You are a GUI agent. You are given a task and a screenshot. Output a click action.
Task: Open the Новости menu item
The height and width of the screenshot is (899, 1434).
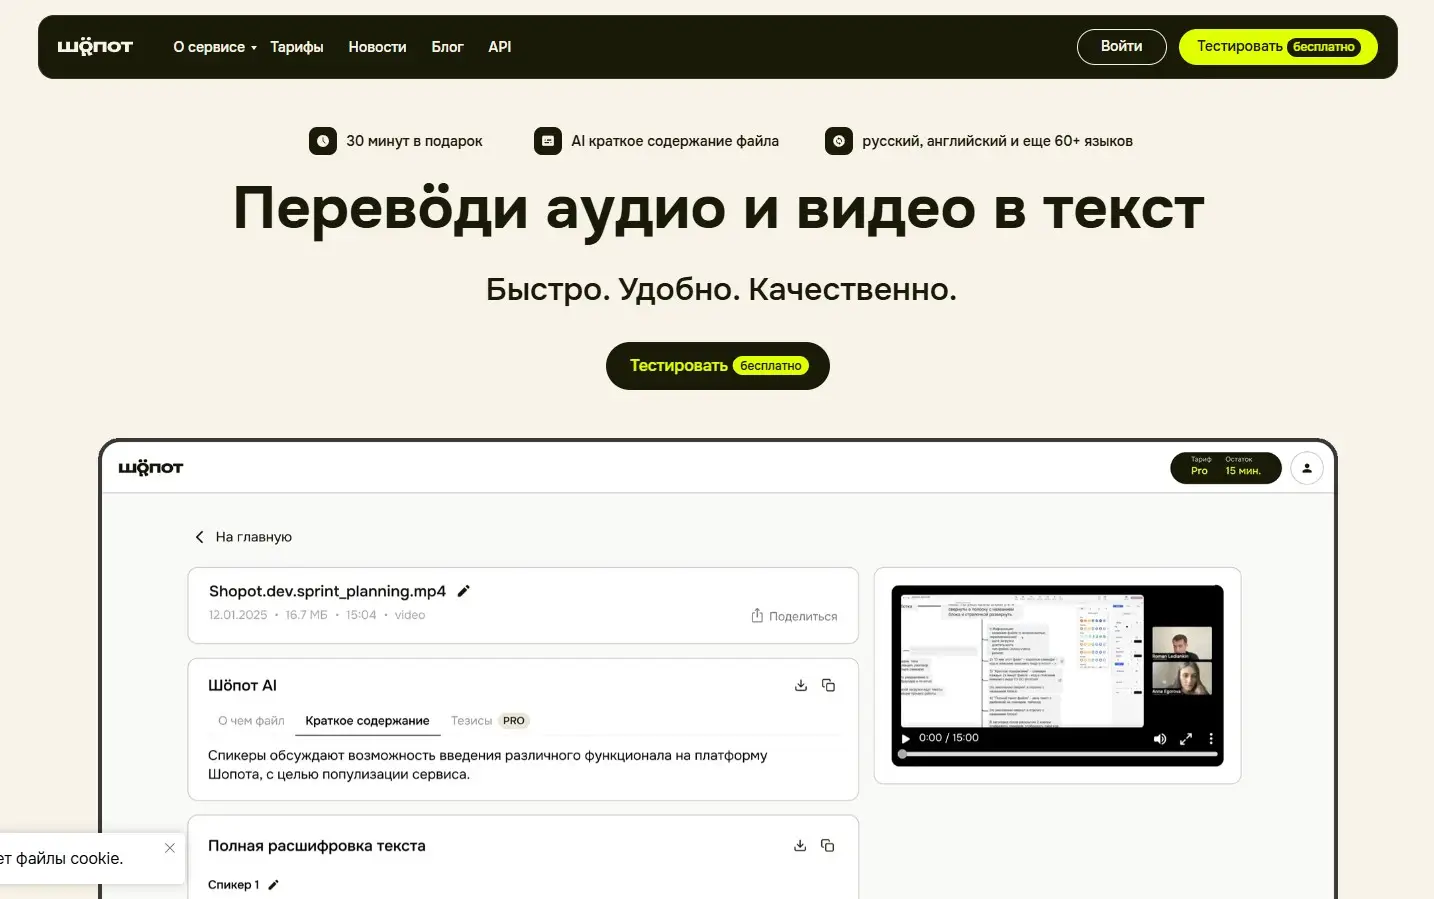click(x=377, y=47)
